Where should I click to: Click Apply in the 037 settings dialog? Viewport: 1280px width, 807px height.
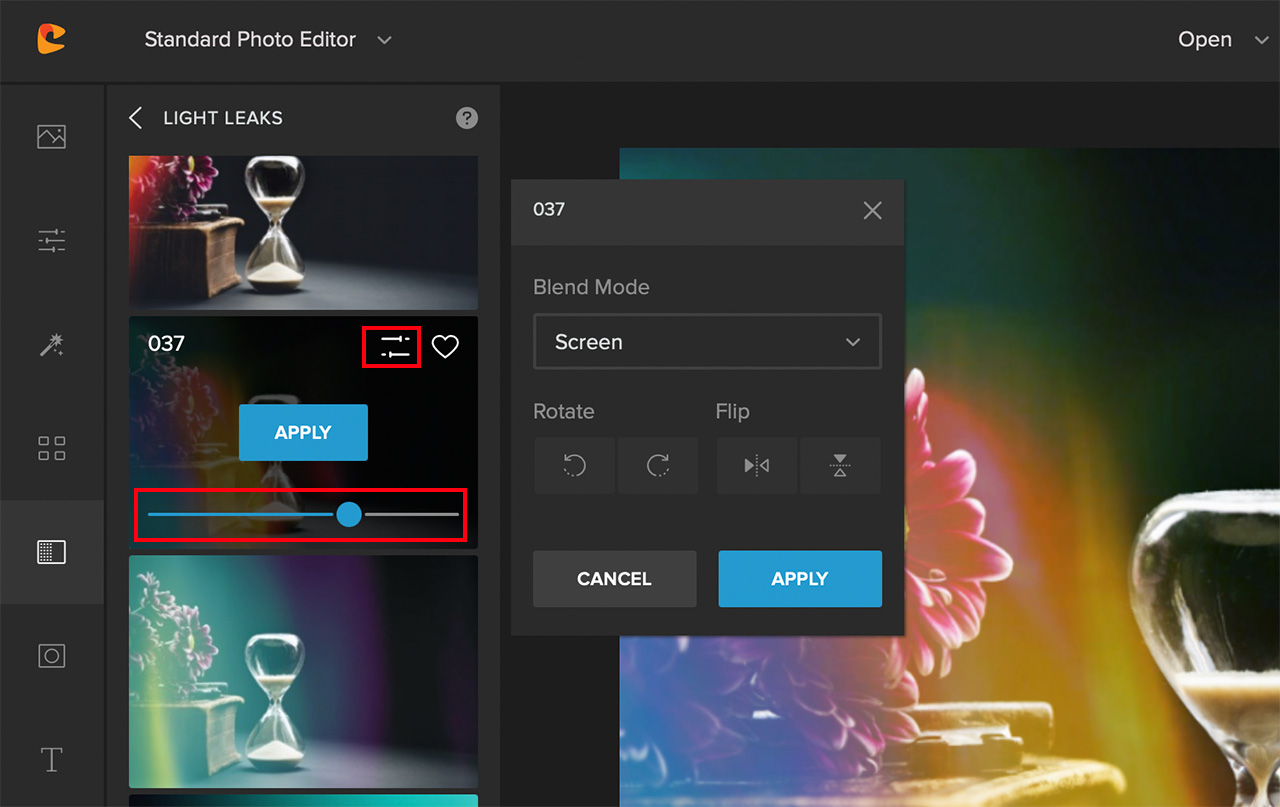[800, 579]
